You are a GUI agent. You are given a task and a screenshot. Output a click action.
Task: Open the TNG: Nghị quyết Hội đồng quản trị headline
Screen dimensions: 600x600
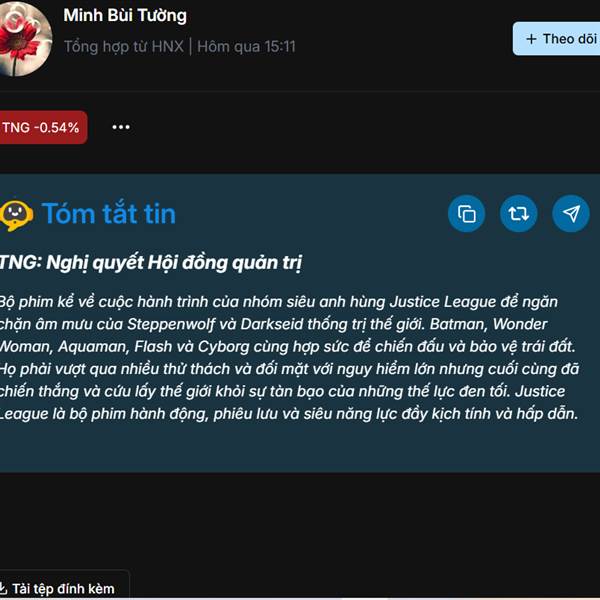tap(151, 263)
